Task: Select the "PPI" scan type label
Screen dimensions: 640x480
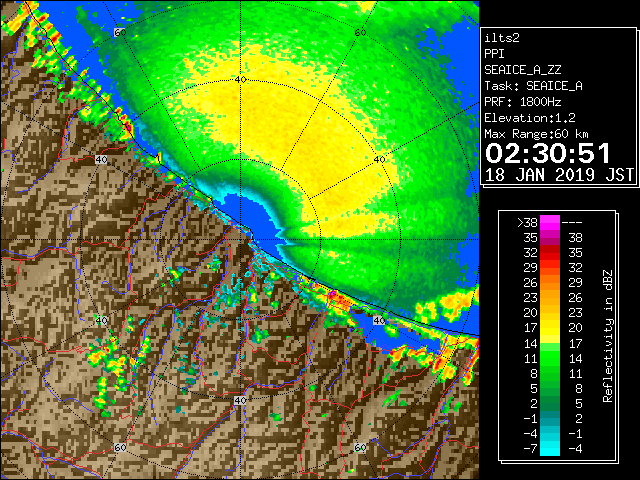Action: click(x=494, y=54)
